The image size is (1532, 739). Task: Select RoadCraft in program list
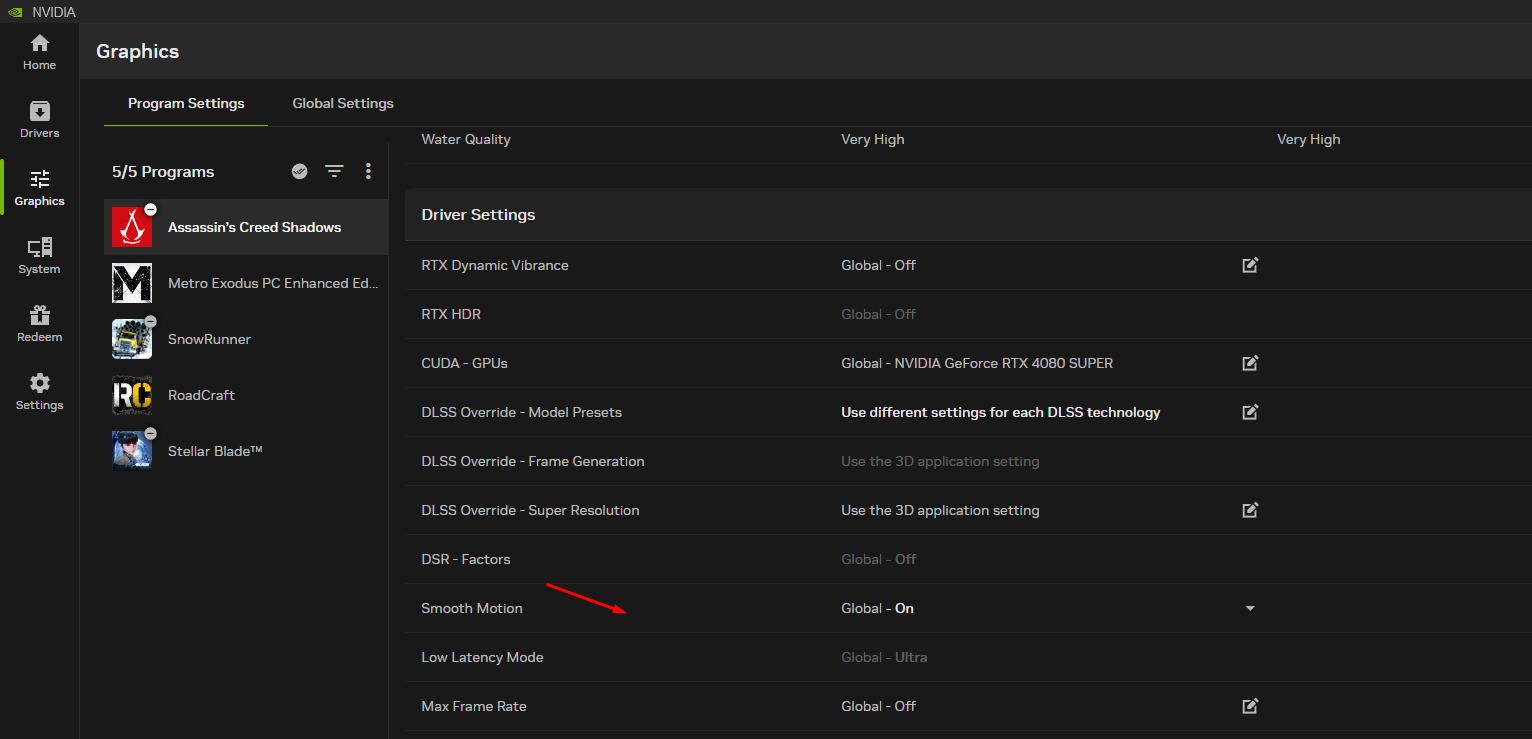[246, 395]
